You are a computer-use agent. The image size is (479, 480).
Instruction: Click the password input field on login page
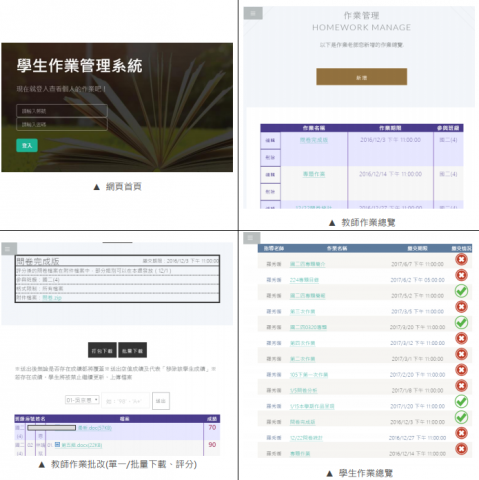[62, 124]
